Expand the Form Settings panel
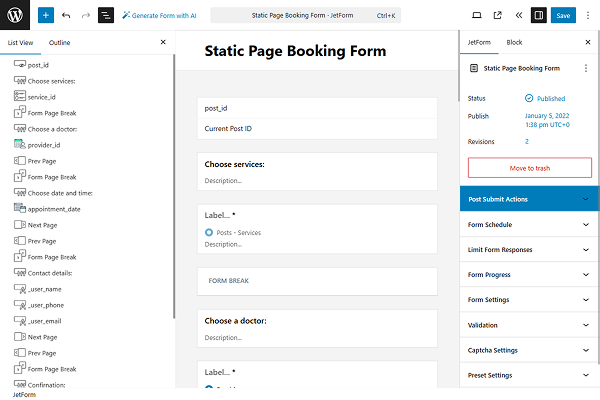The width and height of the screenshot is (600, 400). click(530, 300)
